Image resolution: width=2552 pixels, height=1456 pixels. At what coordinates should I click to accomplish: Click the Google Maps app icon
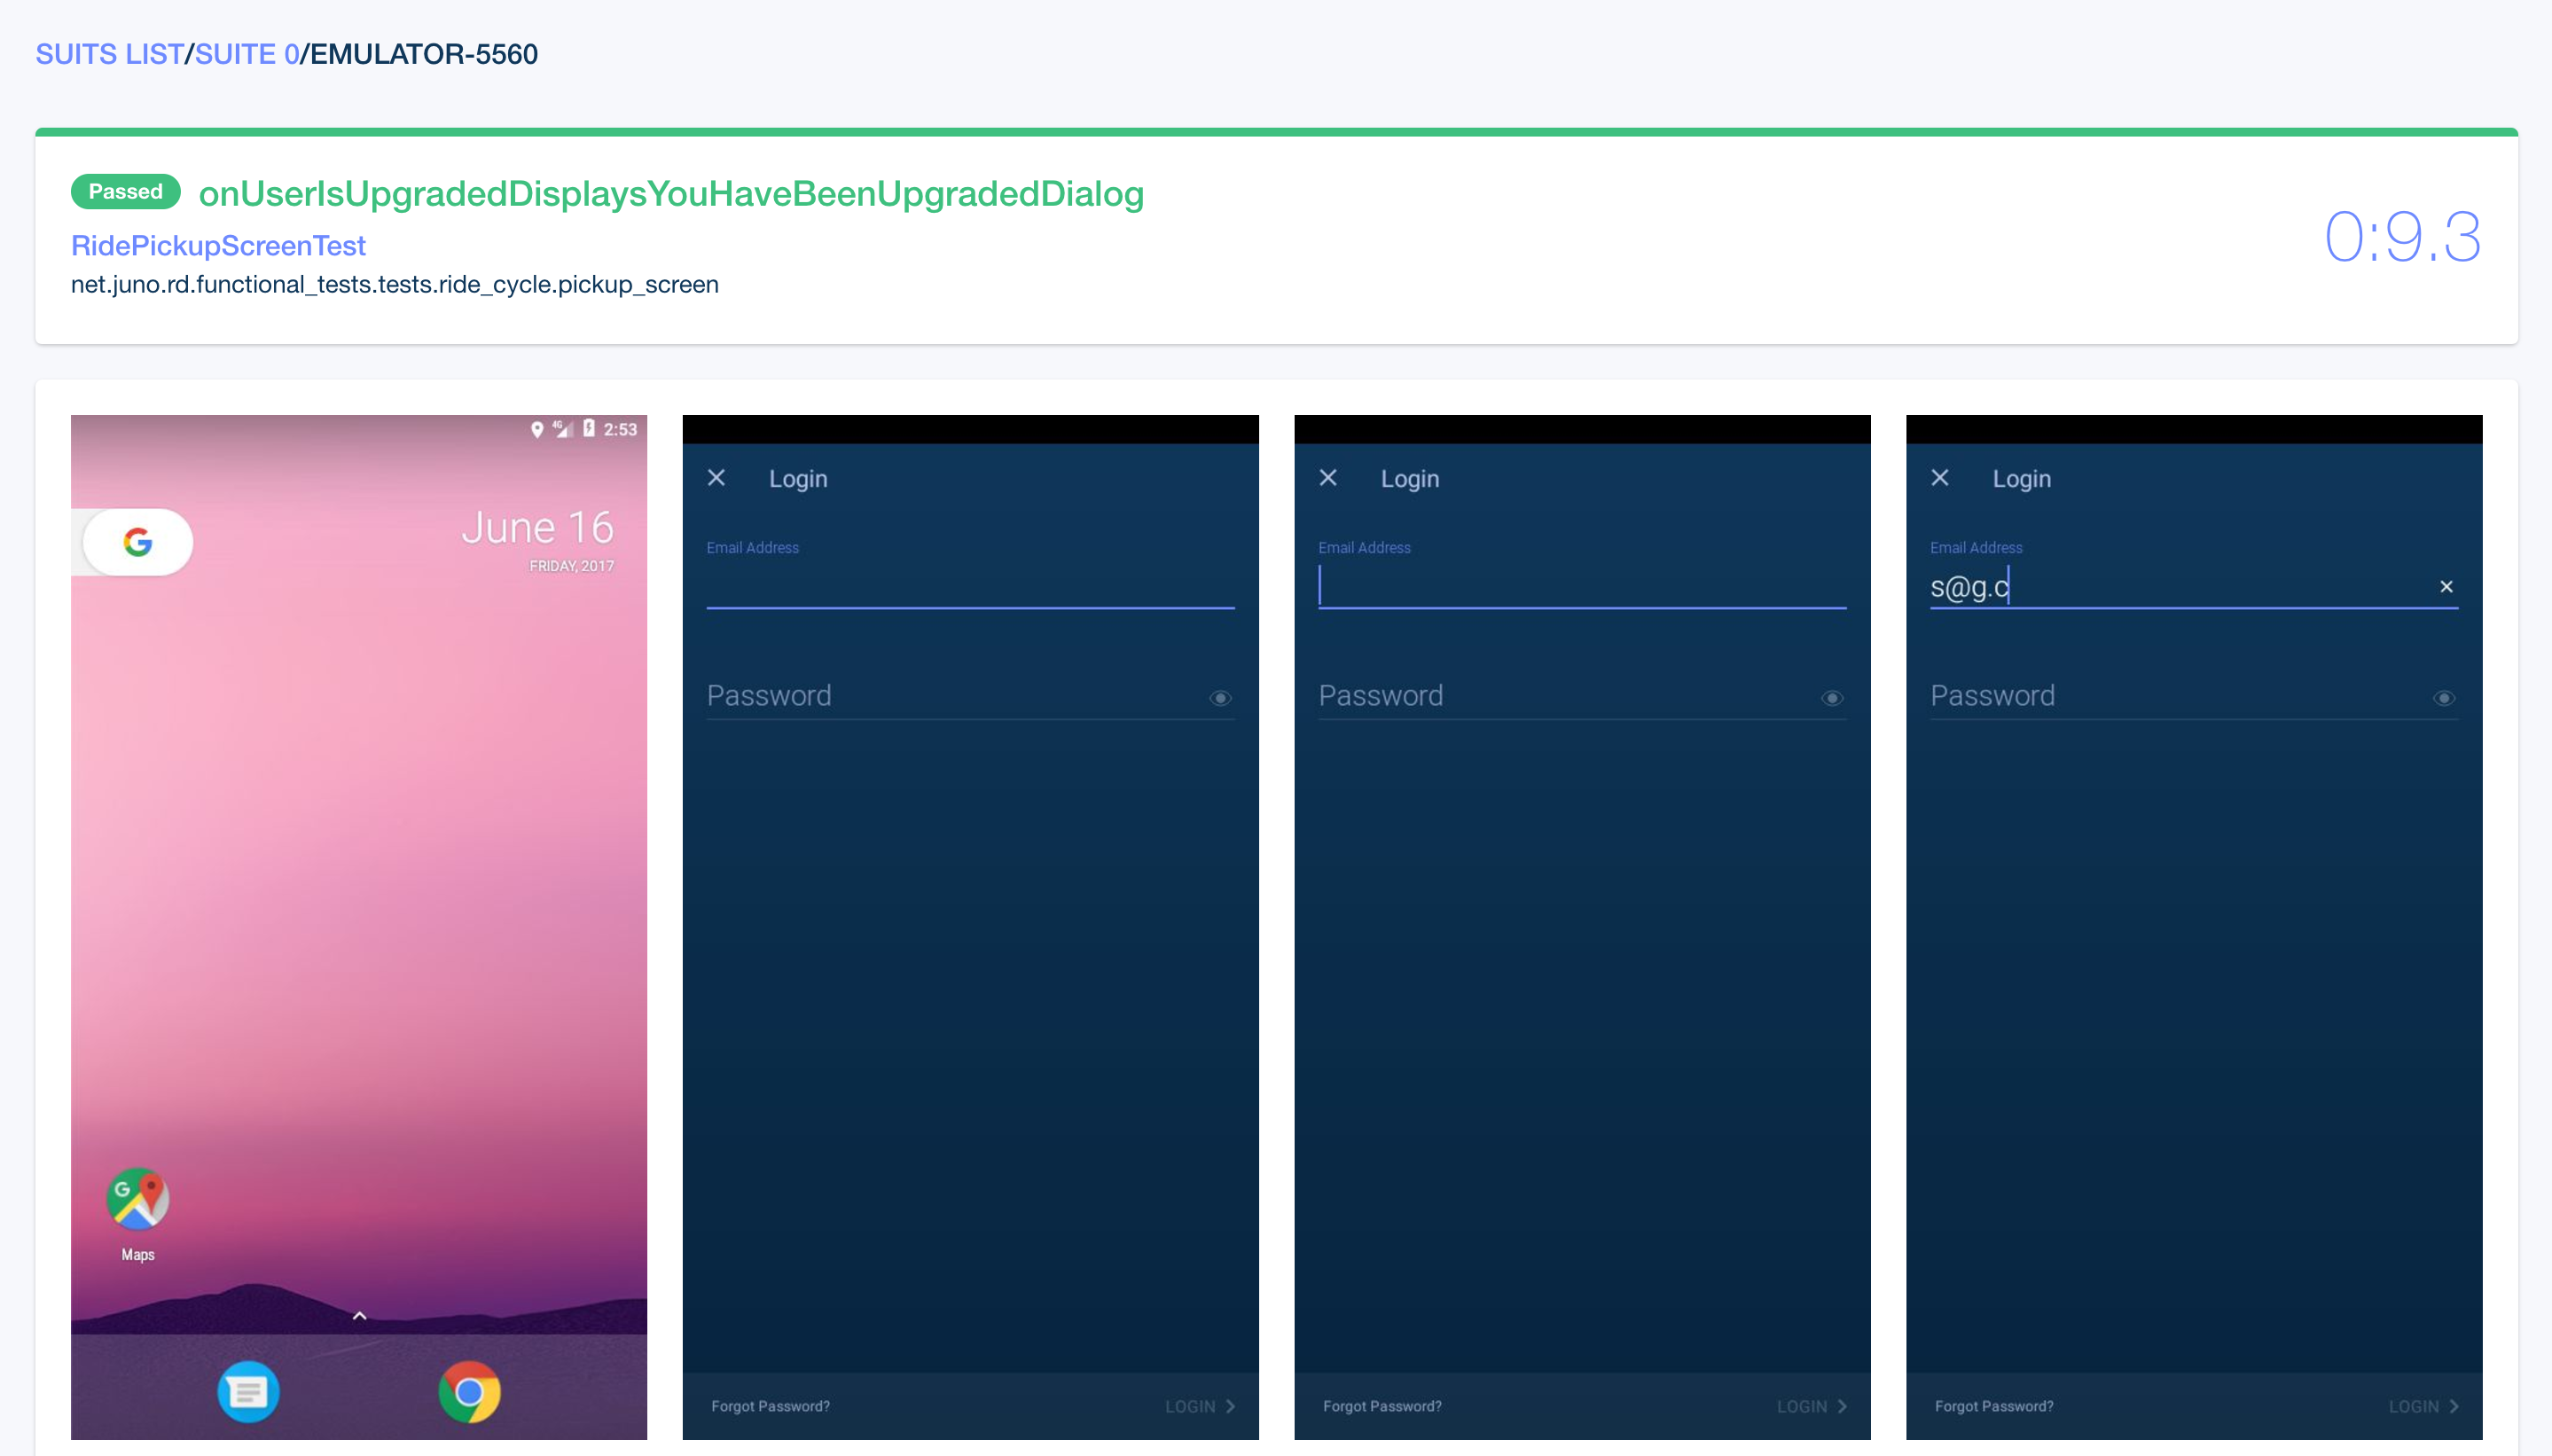pos(138,1198)
